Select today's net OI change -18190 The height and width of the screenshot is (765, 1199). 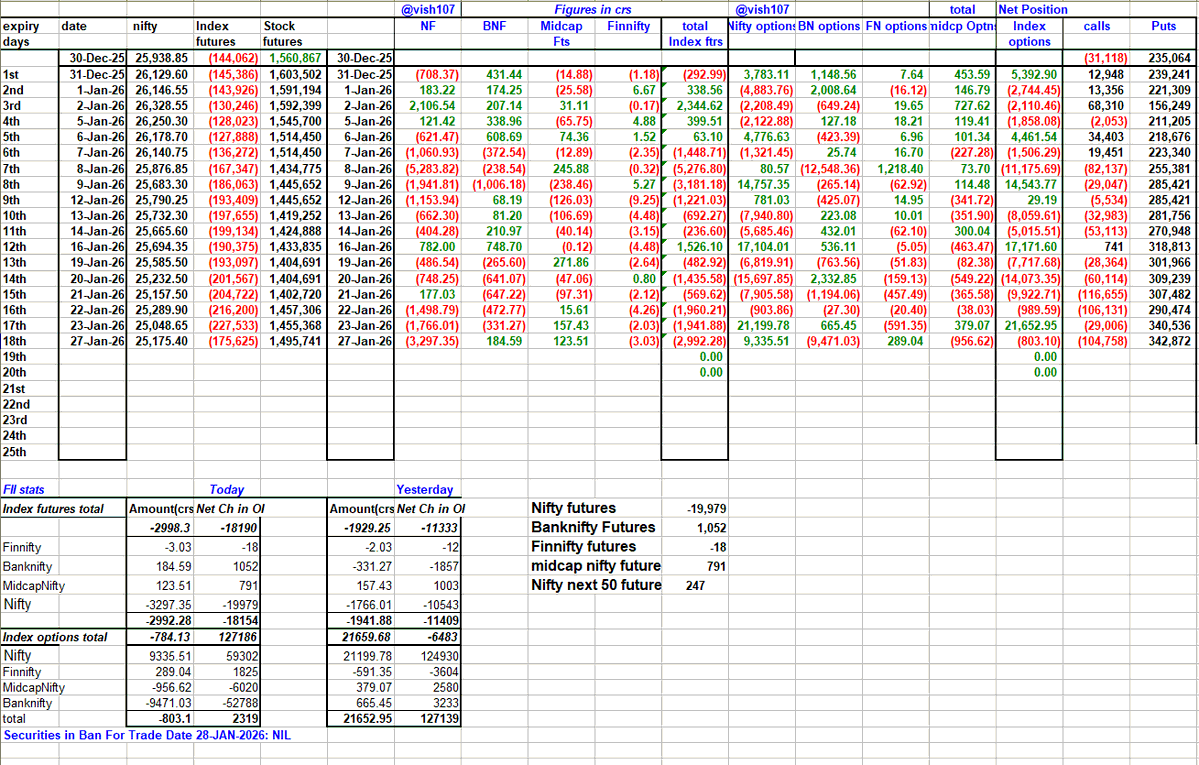239,528
